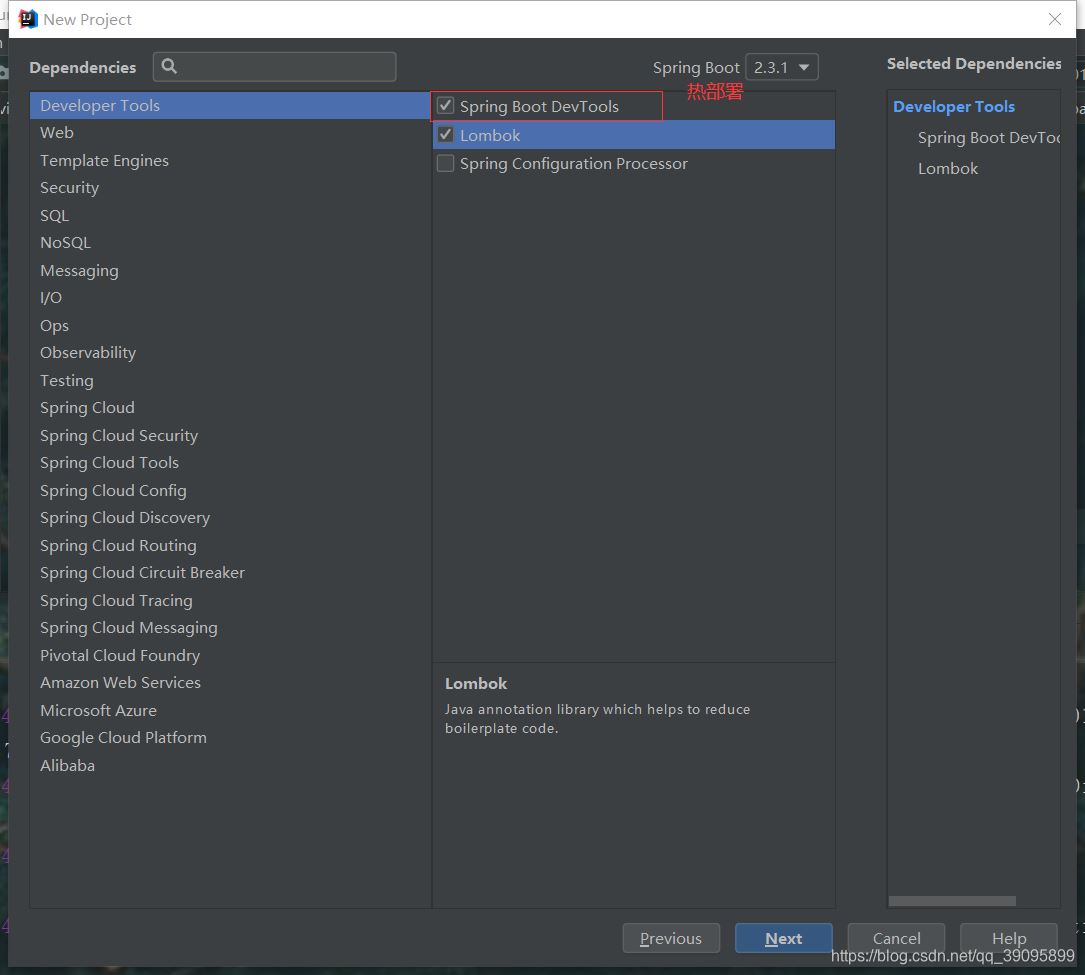Choose Spring Cloud Circuit Breaker category
The height and width of the screenshot is (975, 1085).
(x=230, y=573)
